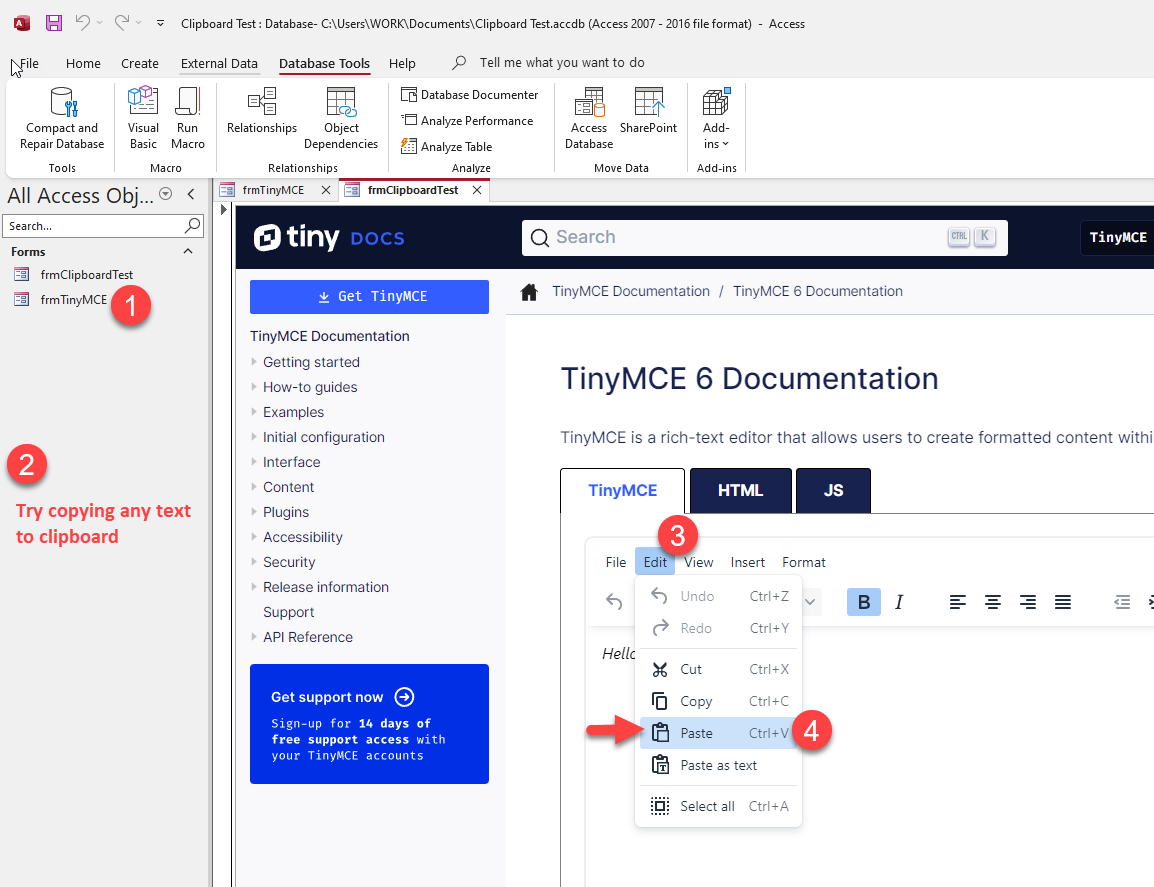Collapse the Forms group
Image resolution: width=1154 pixels, height=887 pixels.
click(x=188, y=251)
